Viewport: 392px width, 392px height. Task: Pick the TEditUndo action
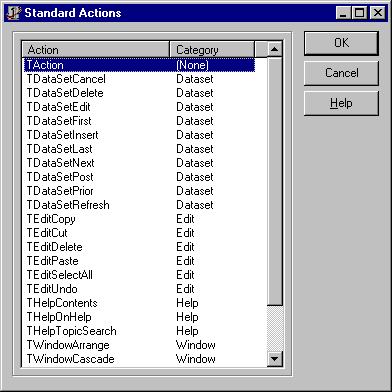tap(139, 289)
